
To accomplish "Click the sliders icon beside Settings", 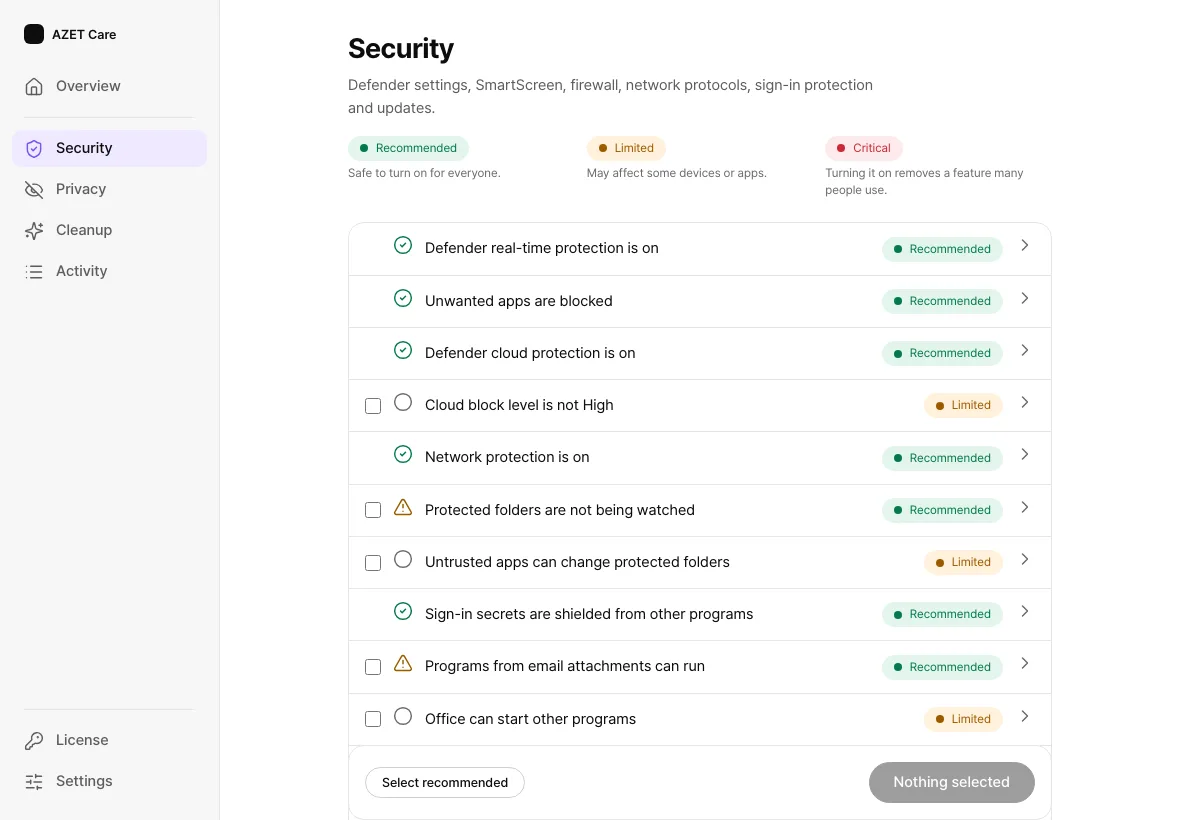I will [x=34, y=782].
